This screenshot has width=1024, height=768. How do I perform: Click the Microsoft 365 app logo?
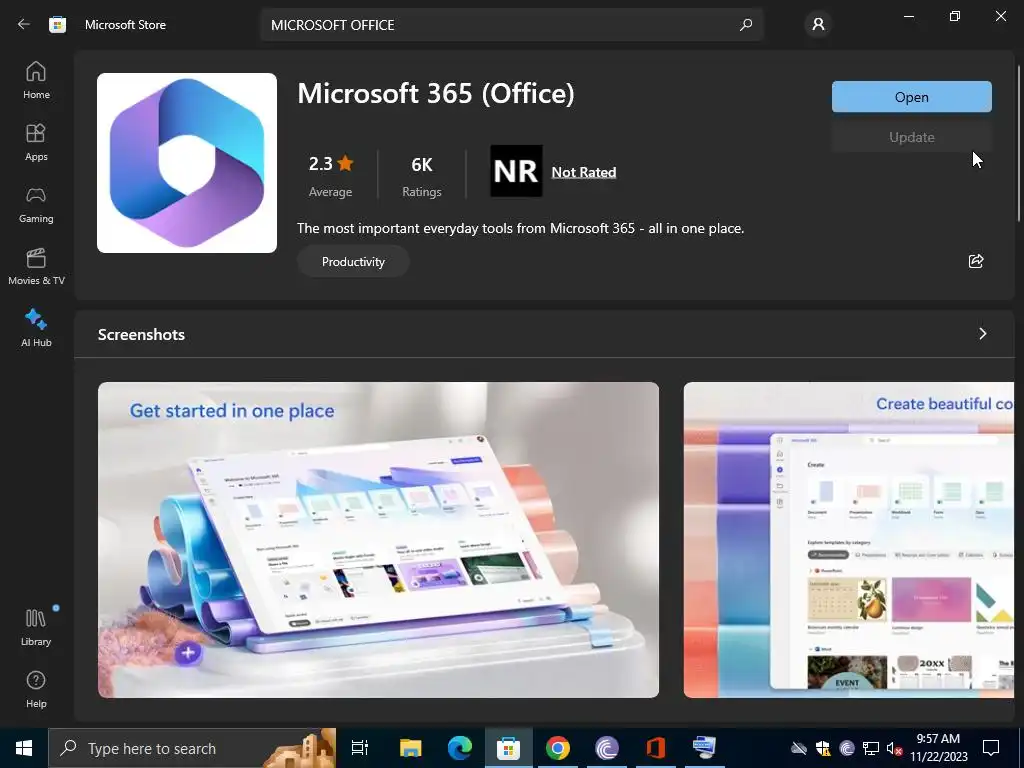(x=187, y=163)
